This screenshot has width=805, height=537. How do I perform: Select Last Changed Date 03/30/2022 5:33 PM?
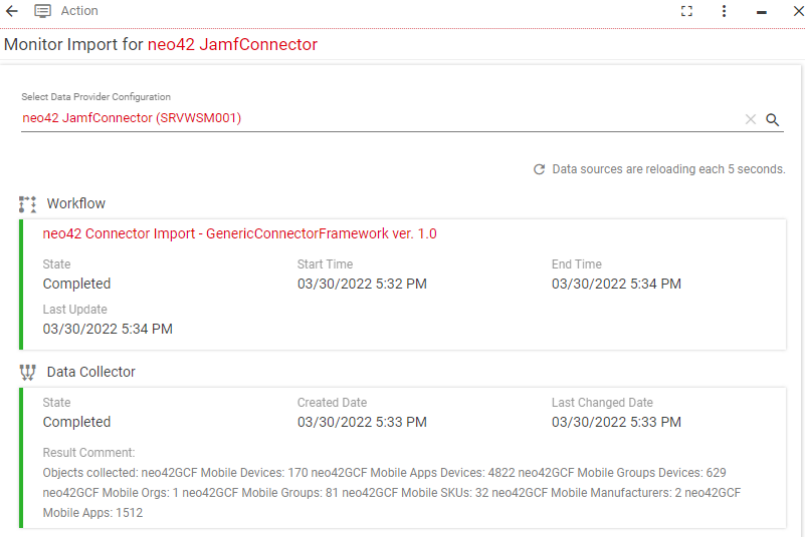point(616,422)
